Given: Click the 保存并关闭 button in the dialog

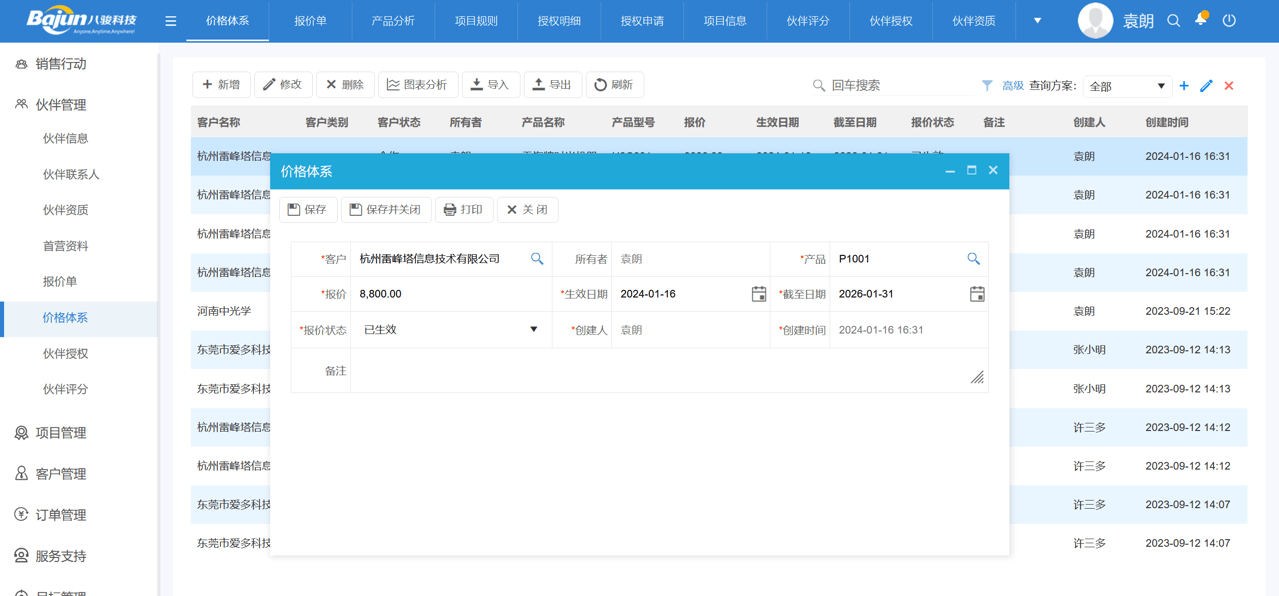Looking at the screenshot, I should coord(386,209).
